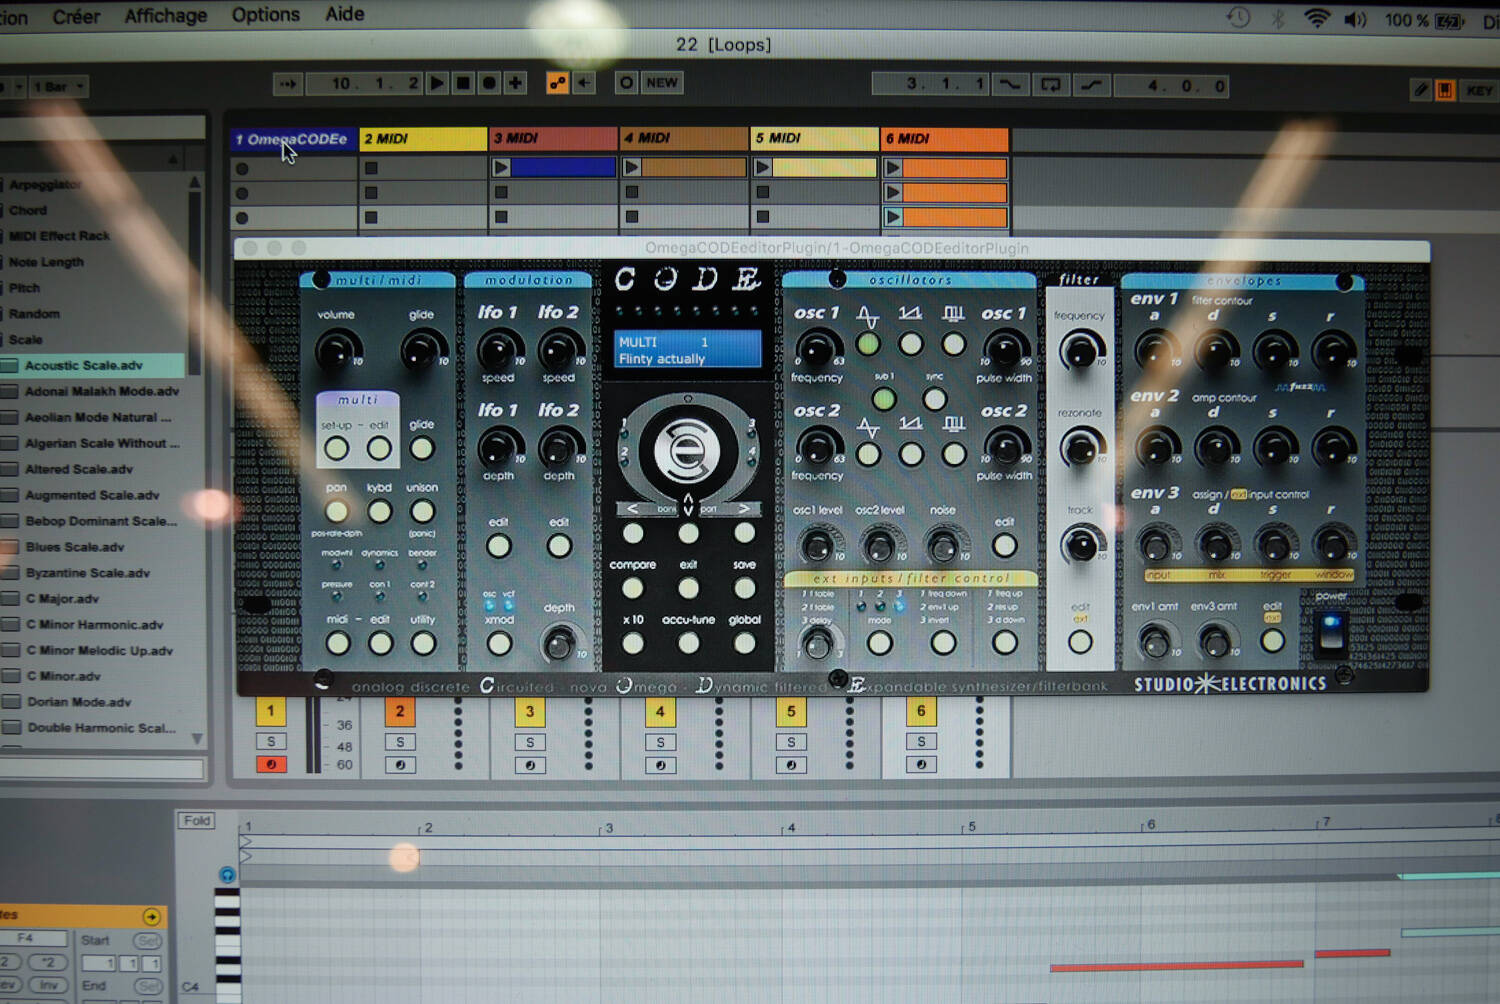Click the first clip stop square of 2 MIDI
The width and height of the screenshot is (1500, 1004).
[x=371, y=167]
